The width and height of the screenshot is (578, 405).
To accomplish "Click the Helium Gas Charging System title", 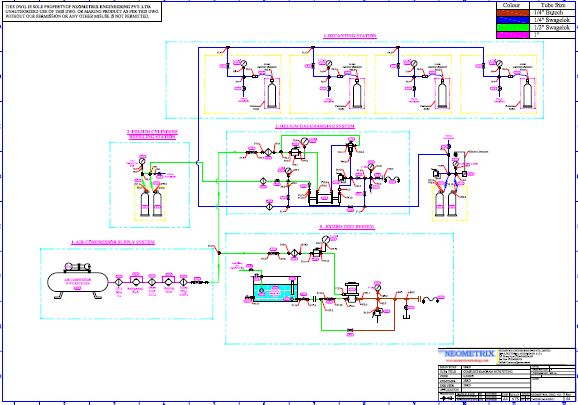I will coord(315,126).
